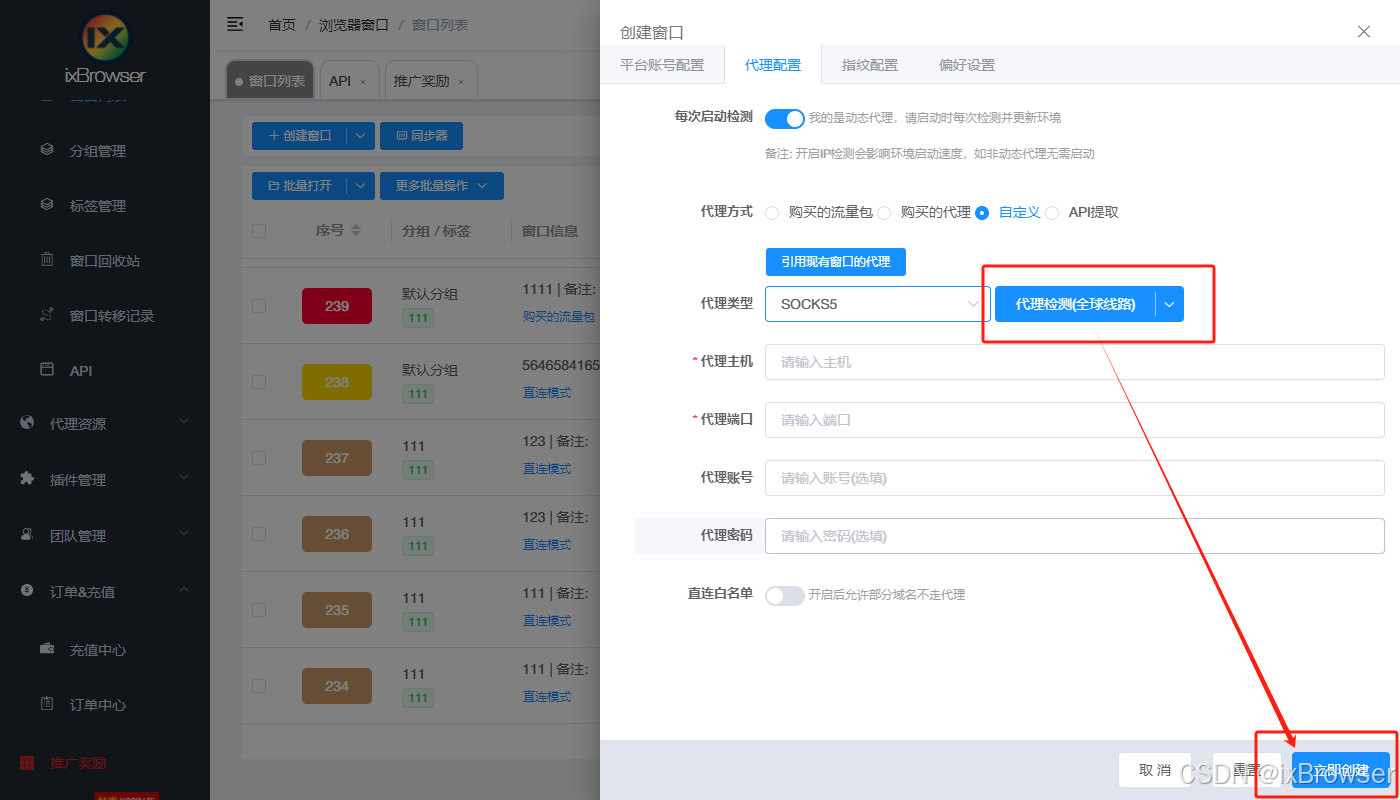This screenshot has height=800, width=1400.
Task: Open the SOCKS5 proxy type dropdown
Action: (x=877, y=304)
